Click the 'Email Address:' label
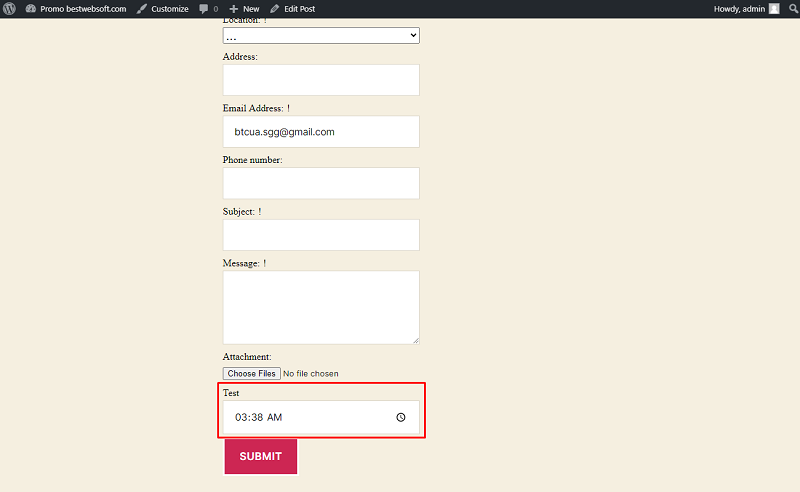 coord(253,108)
